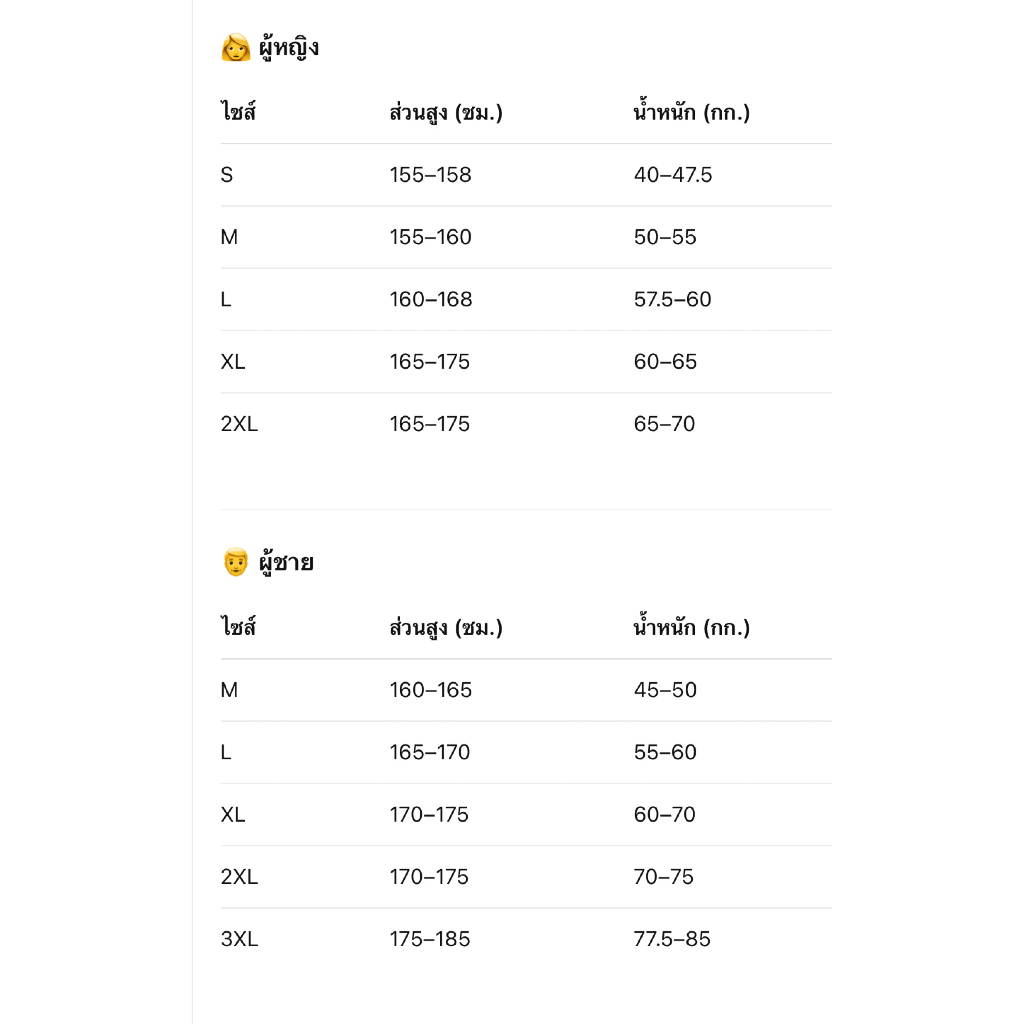Viewport: 1024px width, 1024px height.
Task: Select size S row in women's table
Action: coord(526,175)
